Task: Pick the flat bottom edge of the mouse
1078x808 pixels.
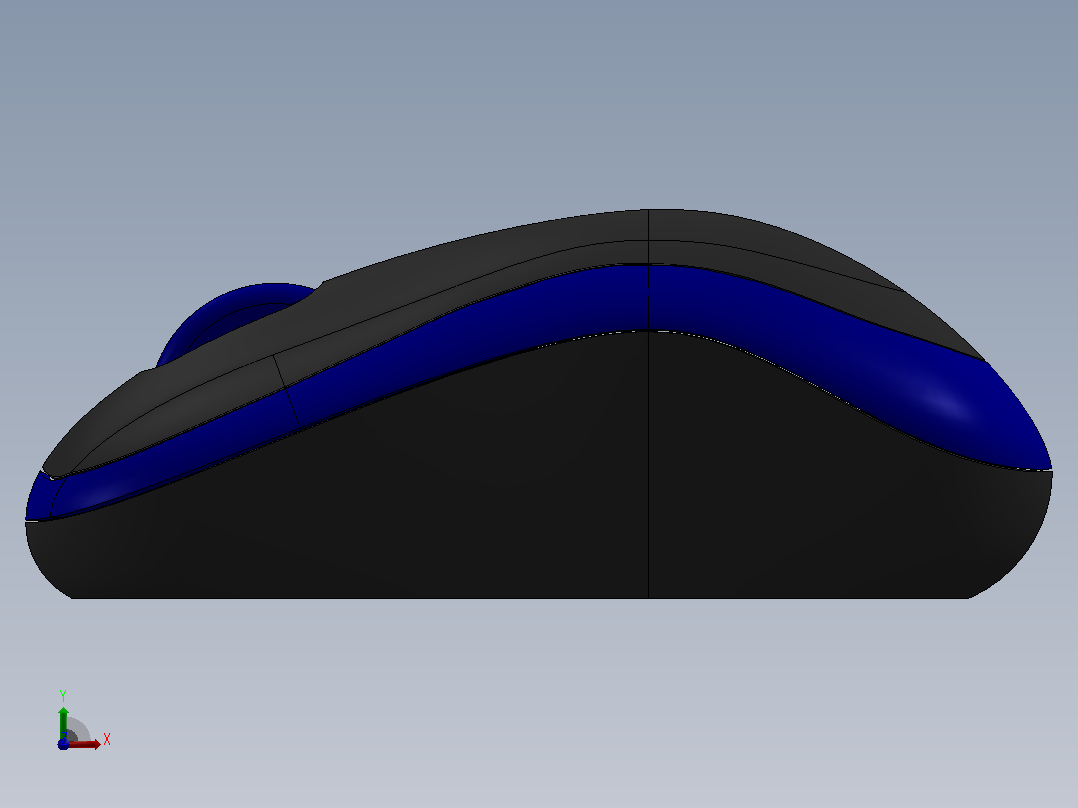Action: click(520, 598)
